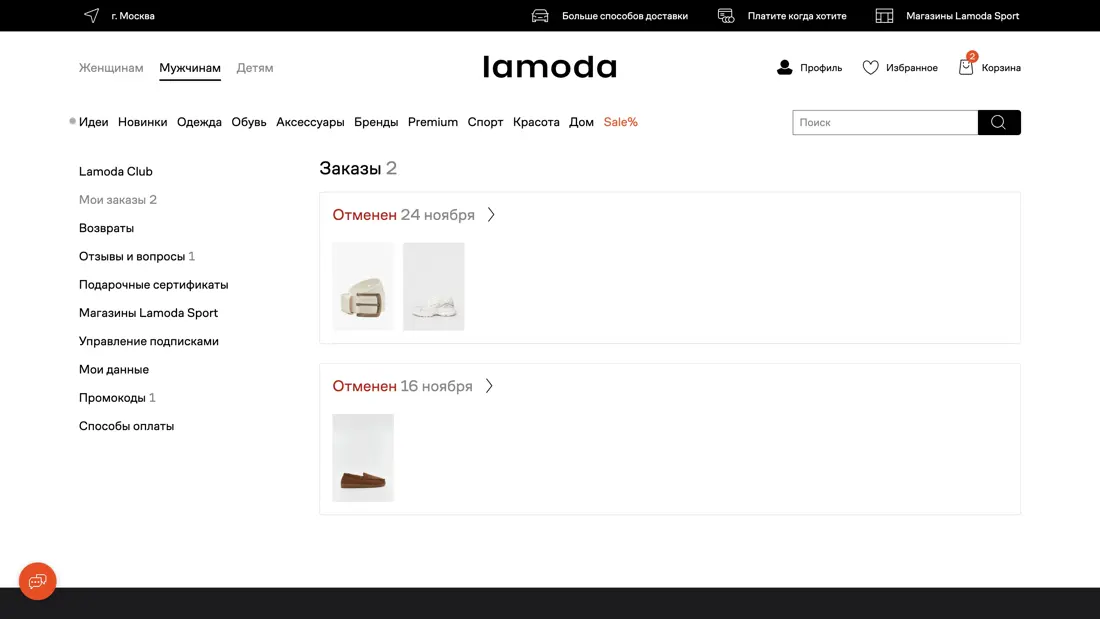Switch to the Детям tab

[255, 67]
